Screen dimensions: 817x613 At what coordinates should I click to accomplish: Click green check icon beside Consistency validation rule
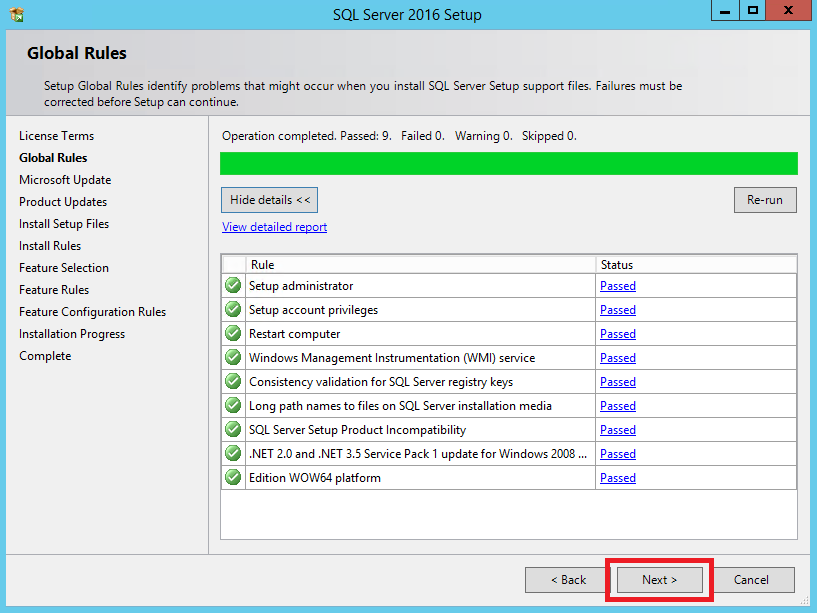pyautogui.click(x=233, y=382)
